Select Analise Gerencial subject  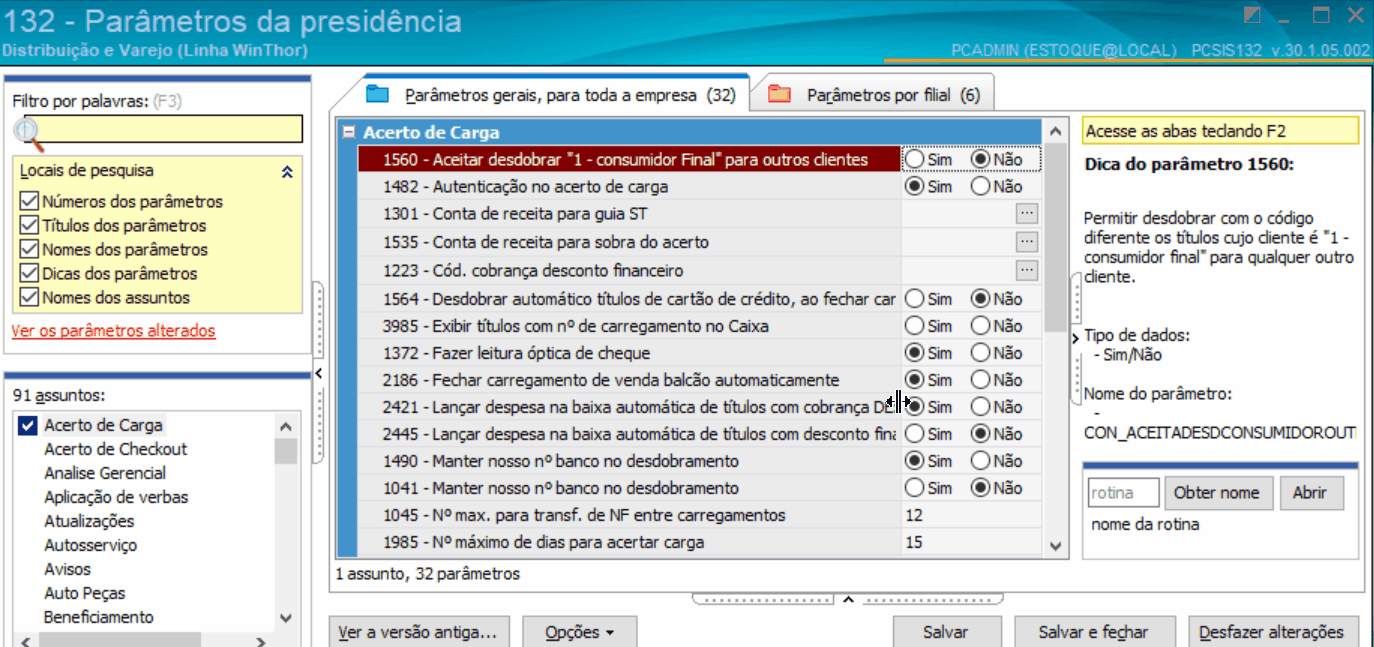pos(105,473)
